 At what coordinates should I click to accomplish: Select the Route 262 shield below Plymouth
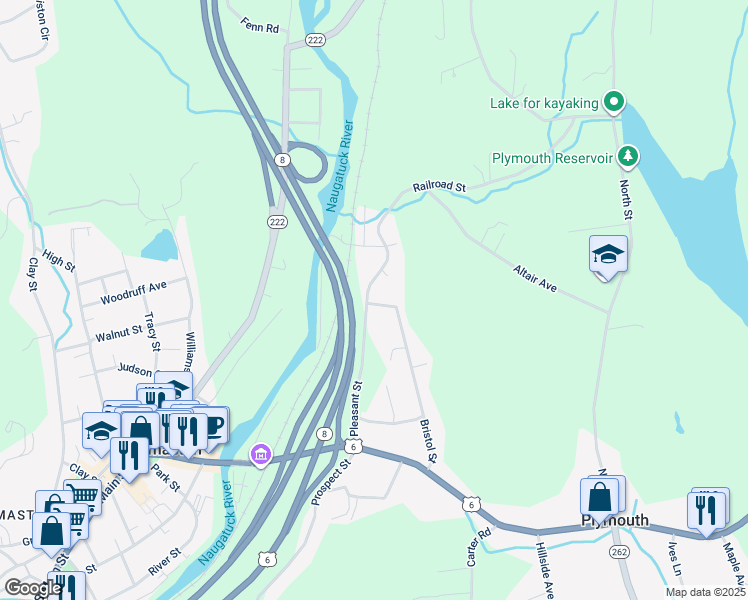pyautogui.click(x=619, y=552)
